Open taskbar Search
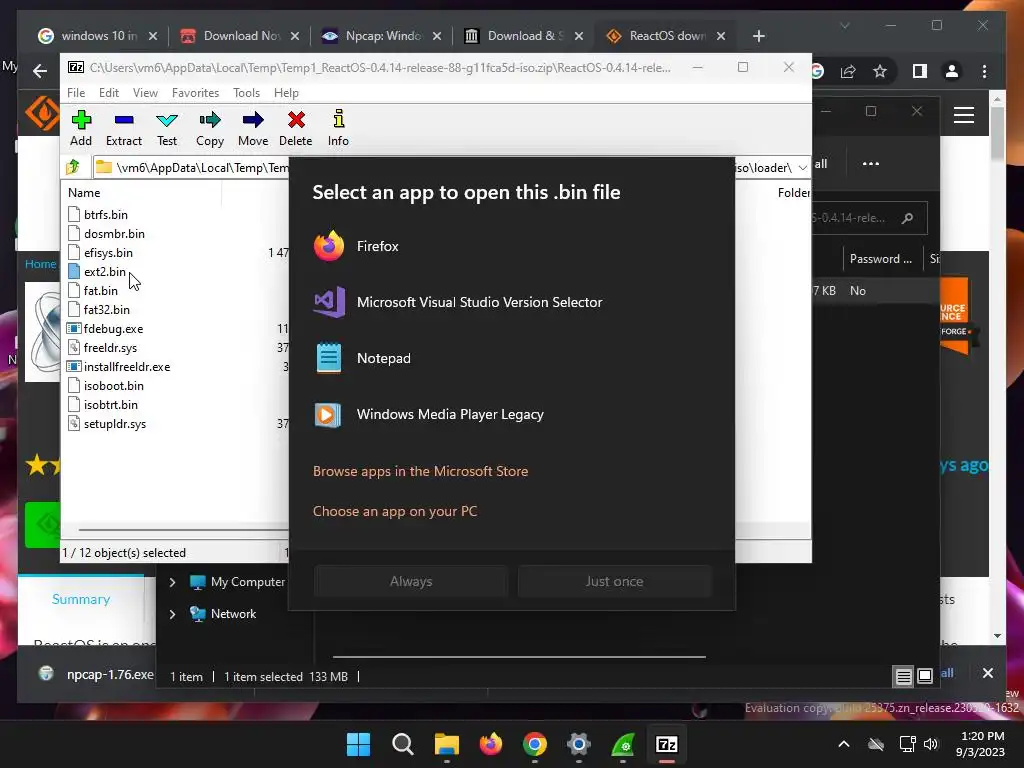Screen dimensions: 1024x768 click(x=402, y=744)
